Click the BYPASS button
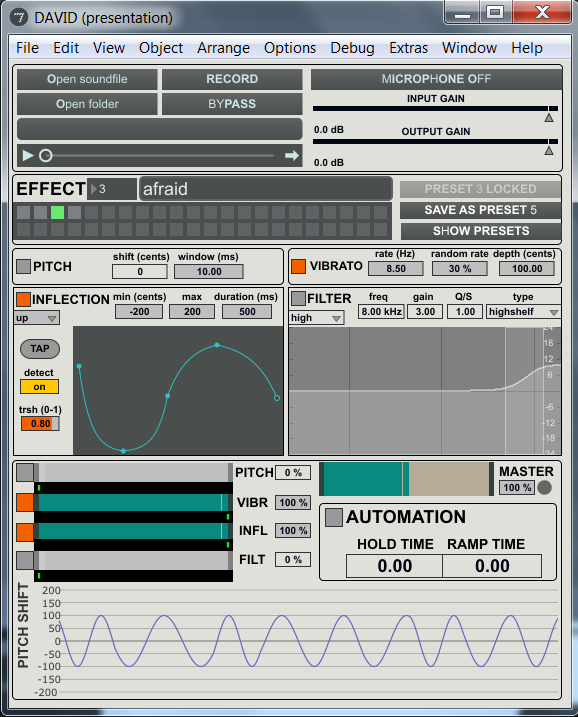 click(x=232, y=104)
